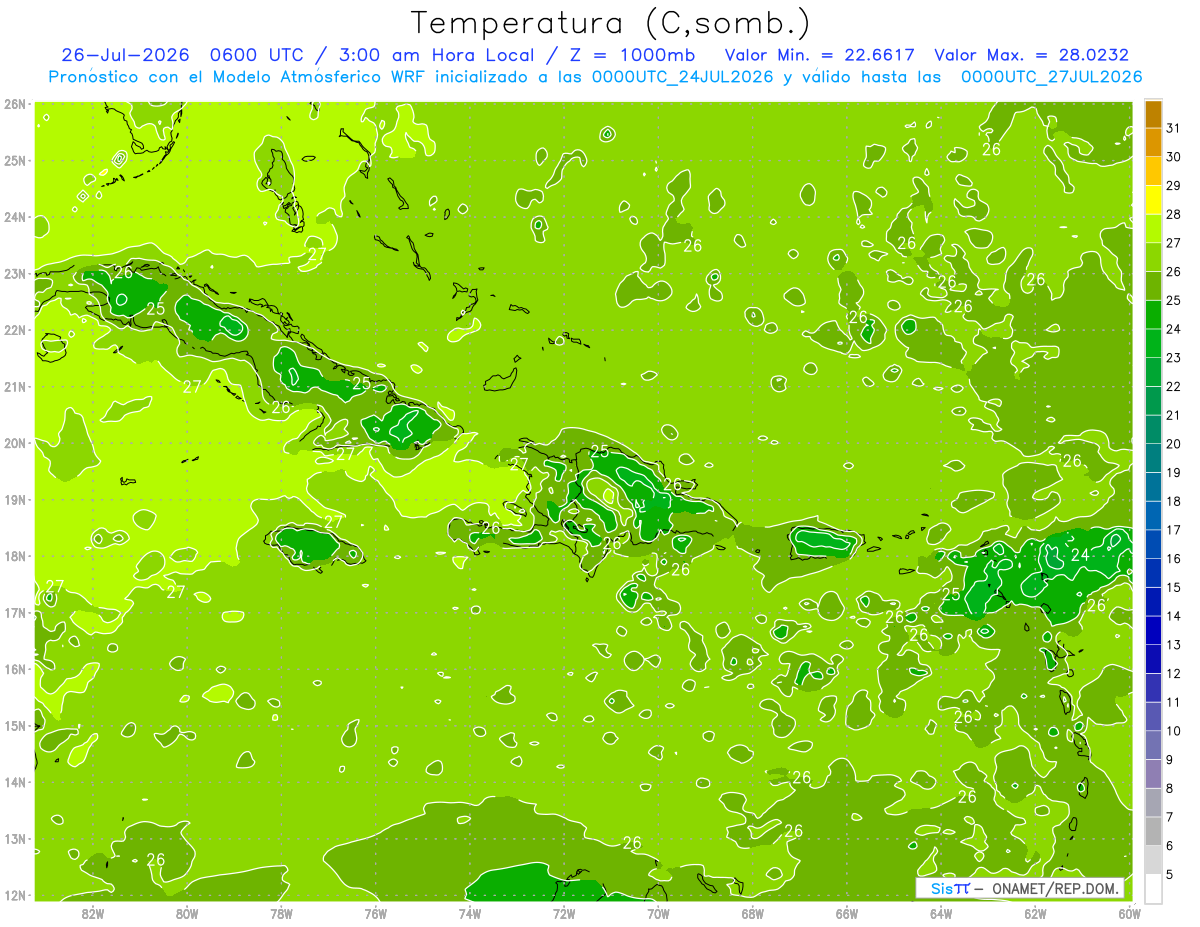The image size is (1200, 927).
Task: Click latitude axis label "16N"
Action: pos(15,669)
